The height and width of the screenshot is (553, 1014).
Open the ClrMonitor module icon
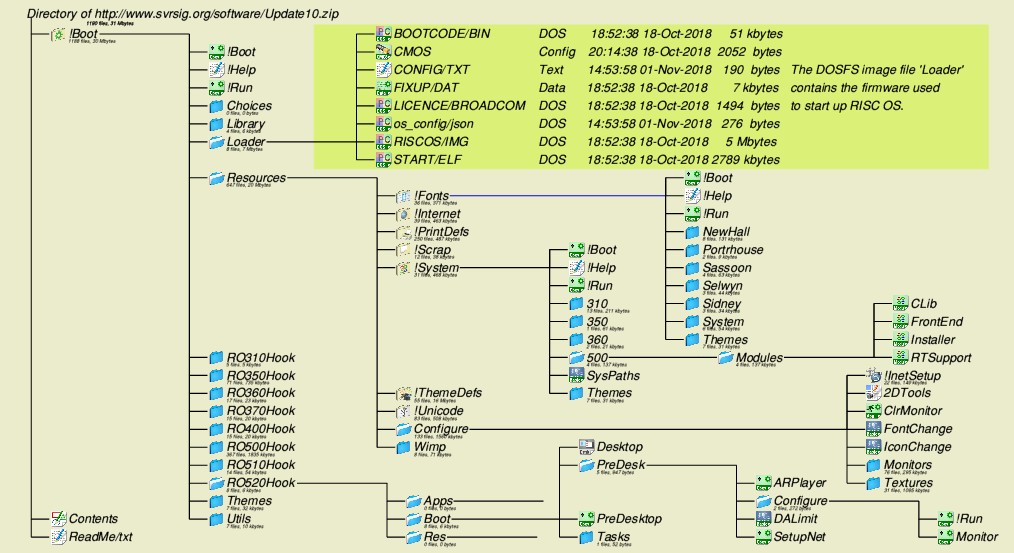click(871, 411)
